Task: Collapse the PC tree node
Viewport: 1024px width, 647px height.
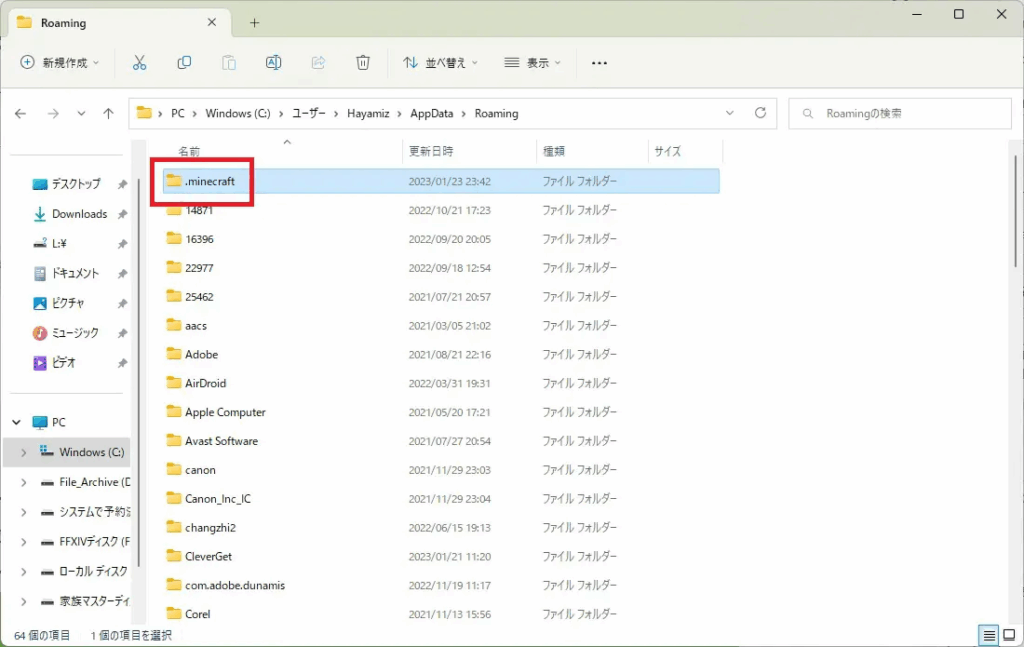Action: (x=16, y=423)
